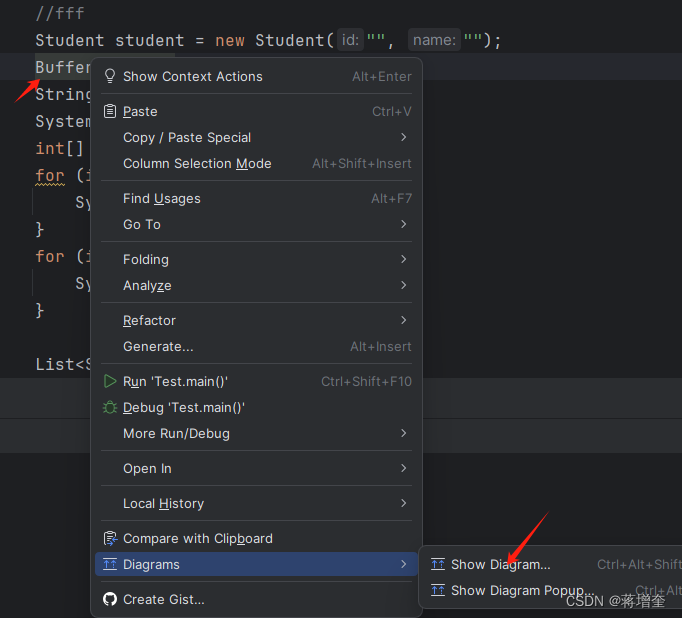Screen dimensions: 682x618
Task: Click the Debug bug icon
Action: [110, 408]
